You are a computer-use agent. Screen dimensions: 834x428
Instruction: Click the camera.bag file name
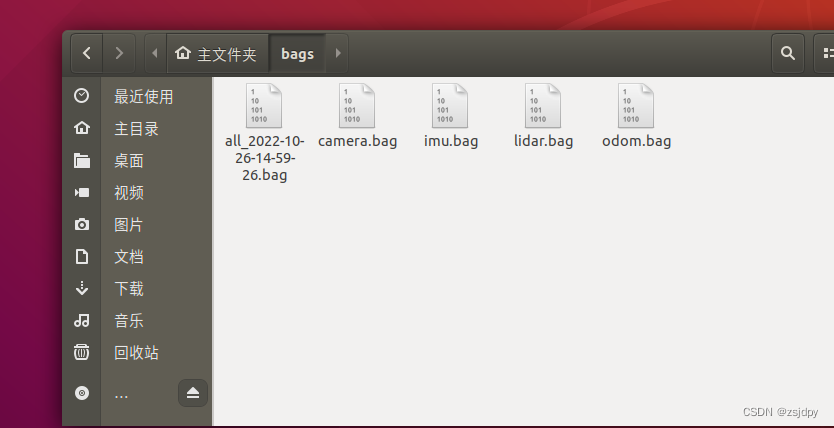[357, 141]
